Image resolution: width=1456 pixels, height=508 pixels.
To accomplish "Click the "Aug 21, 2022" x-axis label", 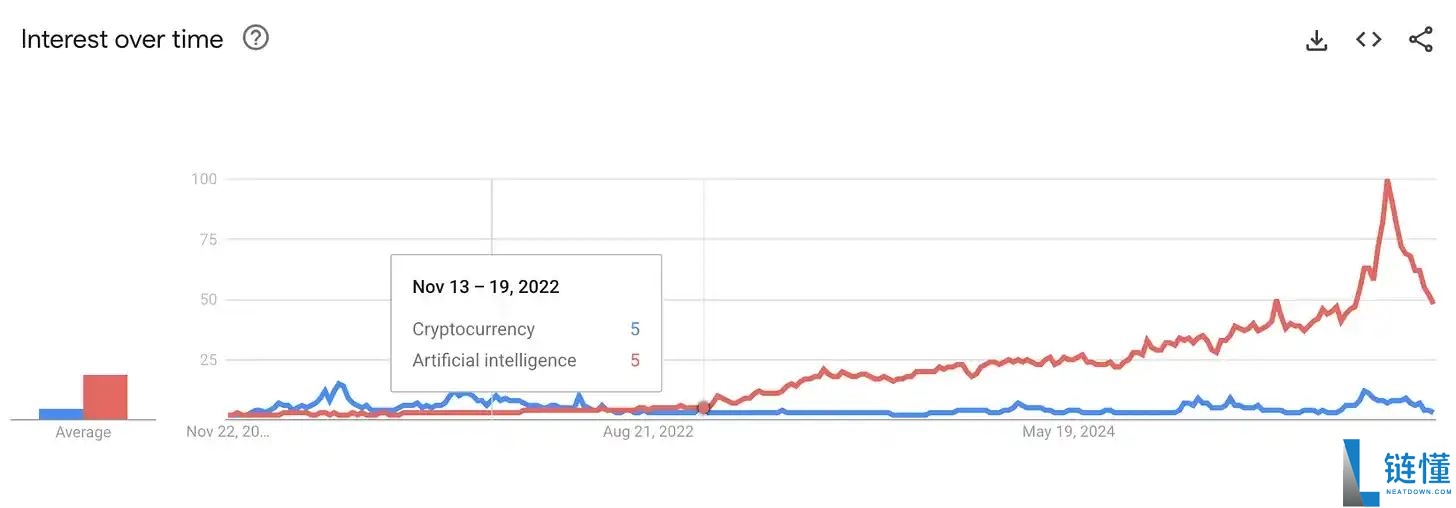I will (648, 432).
